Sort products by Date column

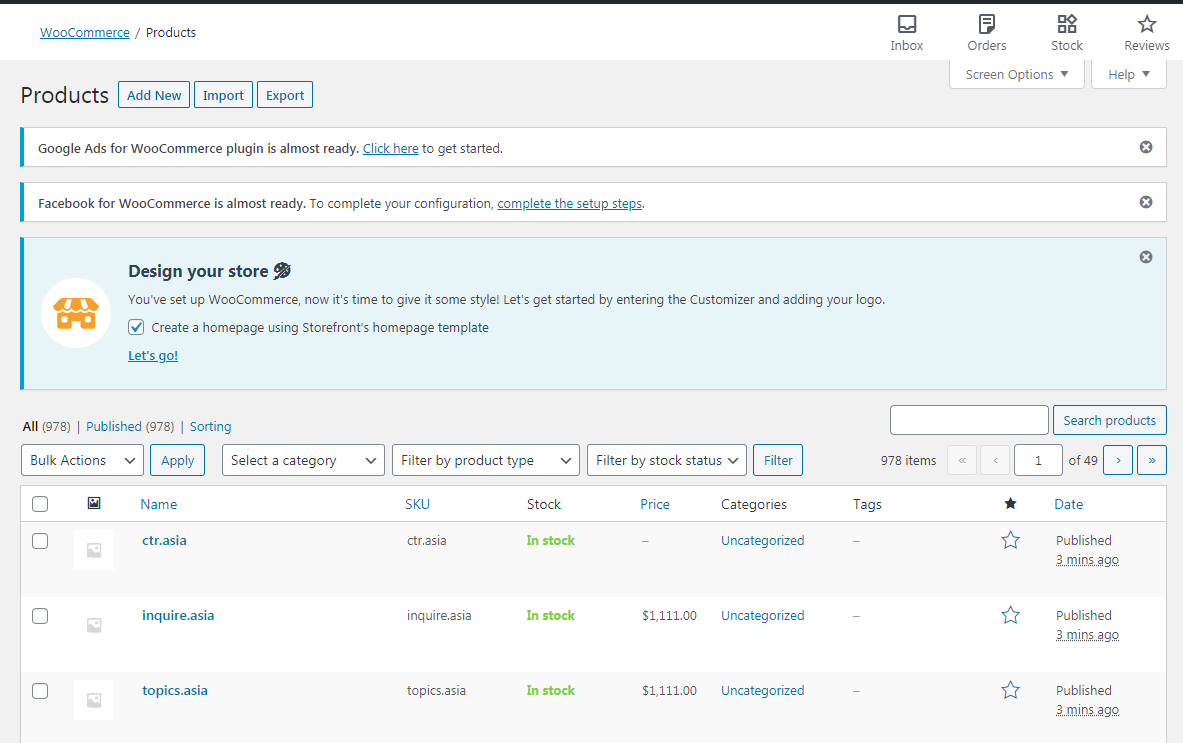coord(1068,504)
